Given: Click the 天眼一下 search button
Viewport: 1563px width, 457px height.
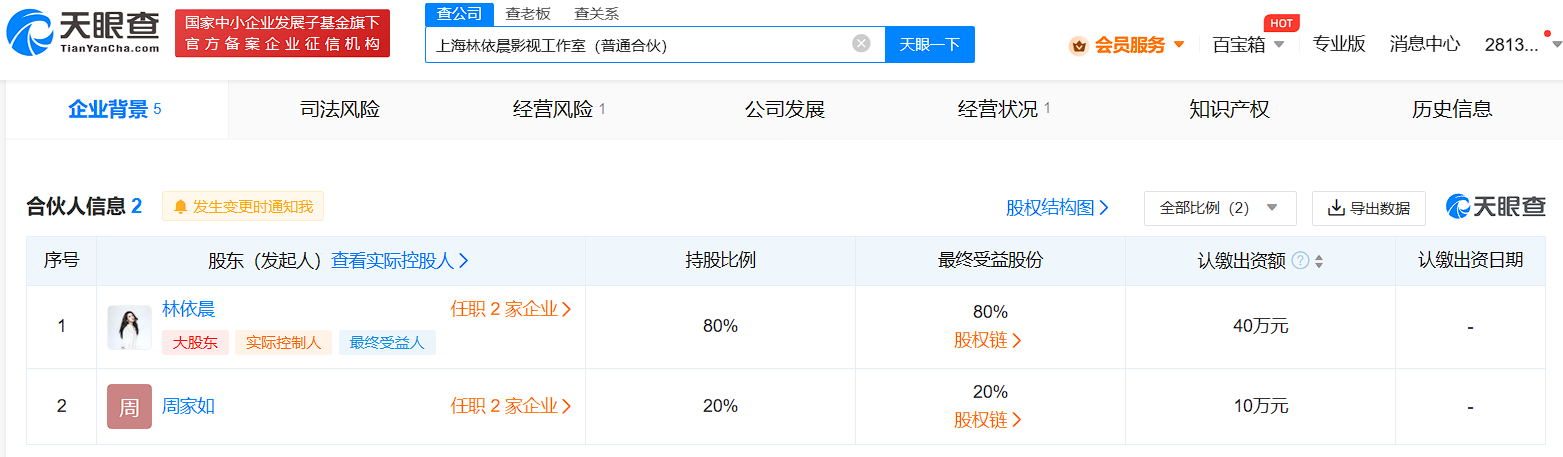Looking at the screenshot, I should [930, 44].
